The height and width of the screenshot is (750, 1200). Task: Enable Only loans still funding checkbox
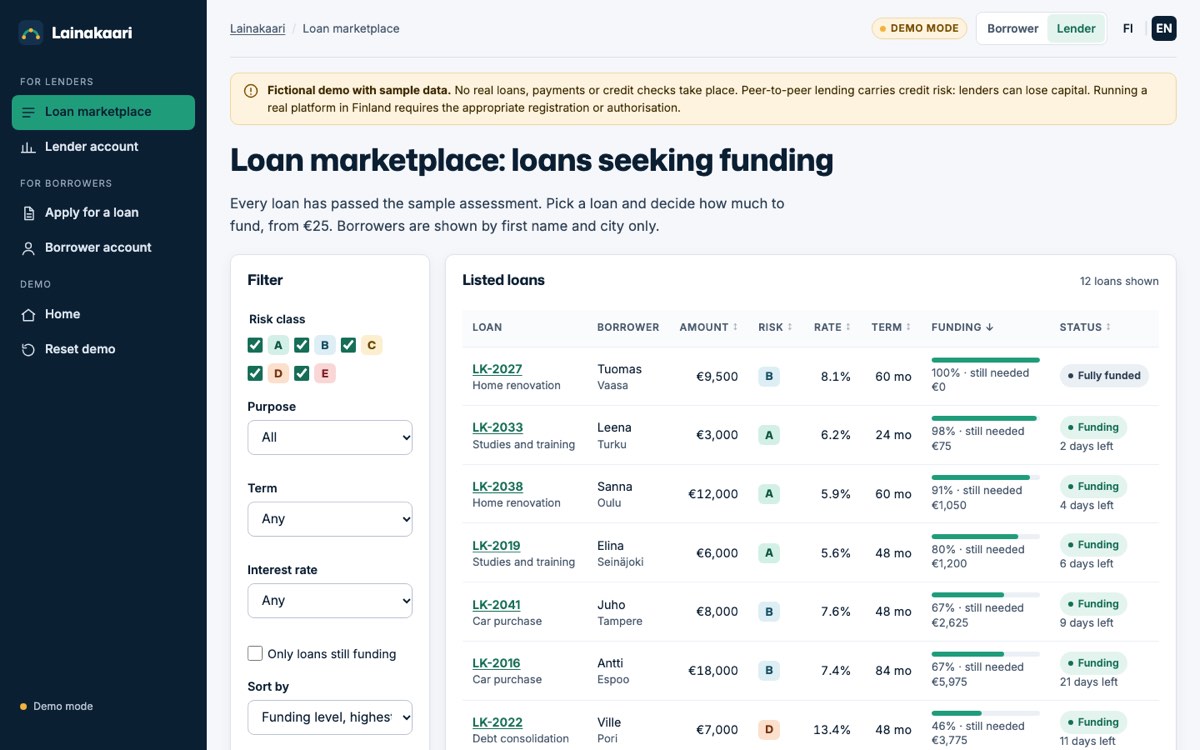[x=255, y=653]
